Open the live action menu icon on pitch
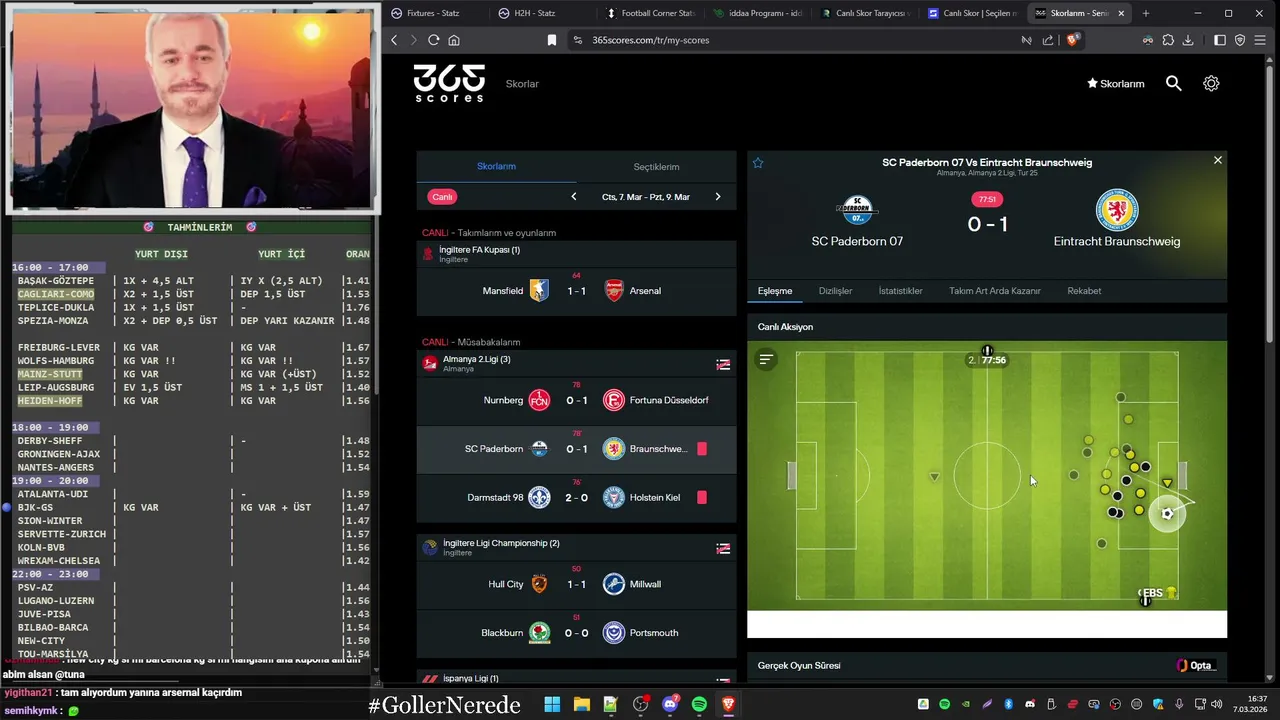Viewport: 1280px width, 720px height. (766, 359)
